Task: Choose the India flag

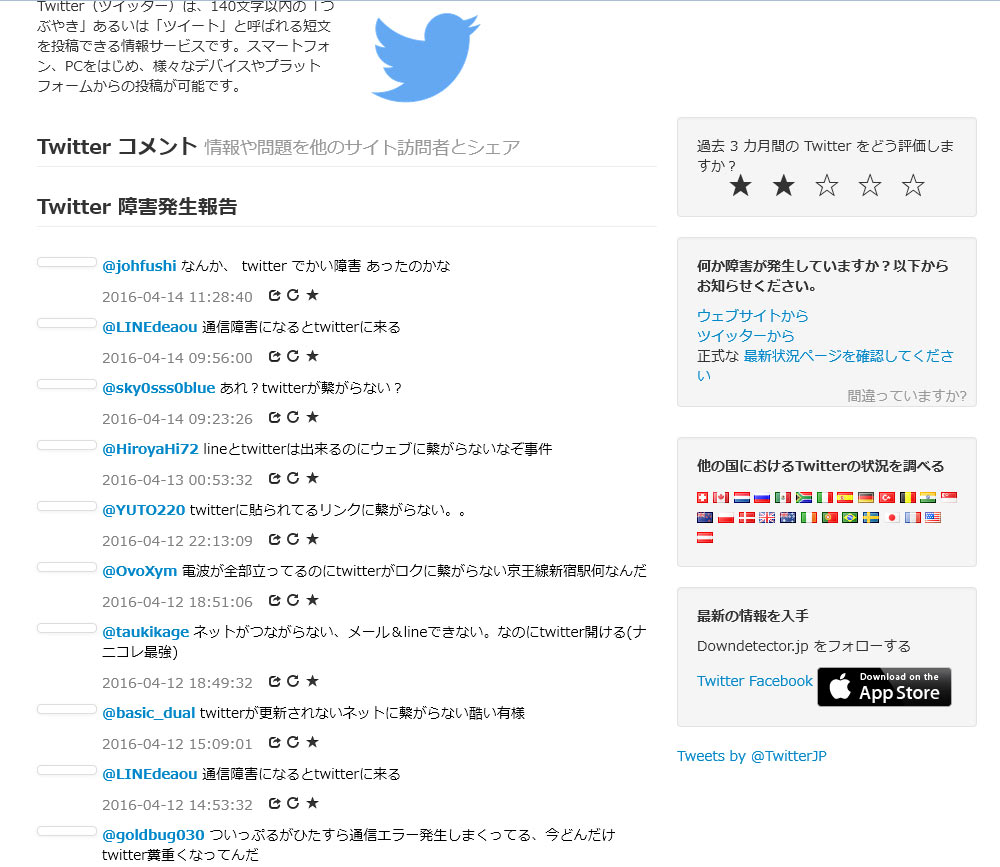Action: 928,498
